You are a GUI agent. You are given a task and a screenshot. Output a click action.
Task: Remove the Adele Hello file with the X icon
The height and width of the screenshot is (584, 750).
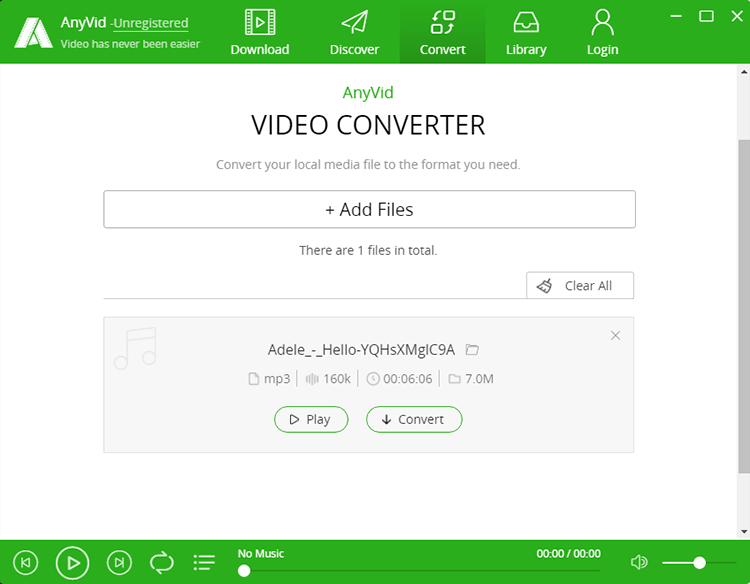coord(615,335)
